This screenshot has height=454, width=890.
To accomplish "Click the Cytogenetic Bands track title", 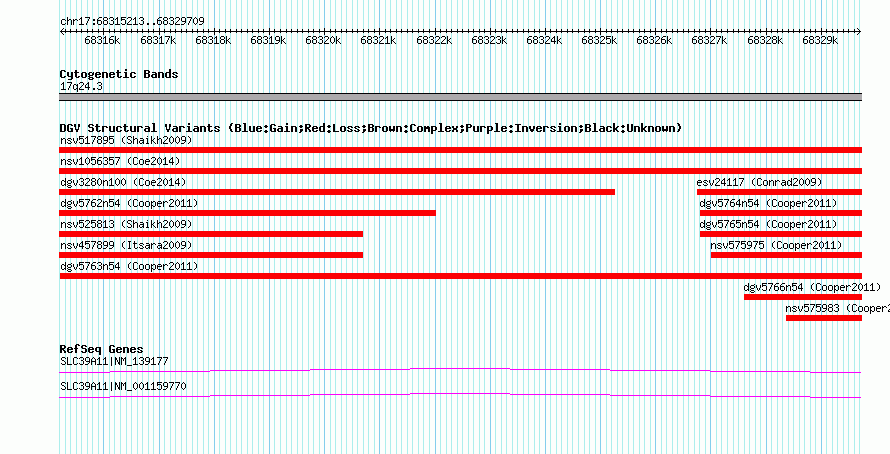I will coord(119,74).
